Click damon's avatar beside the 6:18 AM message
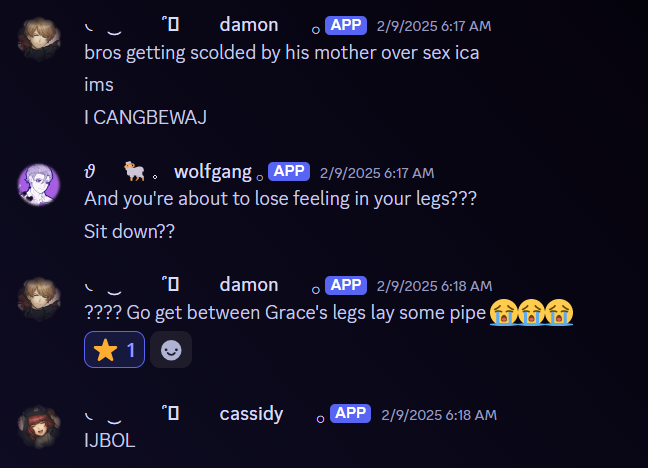The height and width of the screenshot is (468, 648). click(39, 299)
